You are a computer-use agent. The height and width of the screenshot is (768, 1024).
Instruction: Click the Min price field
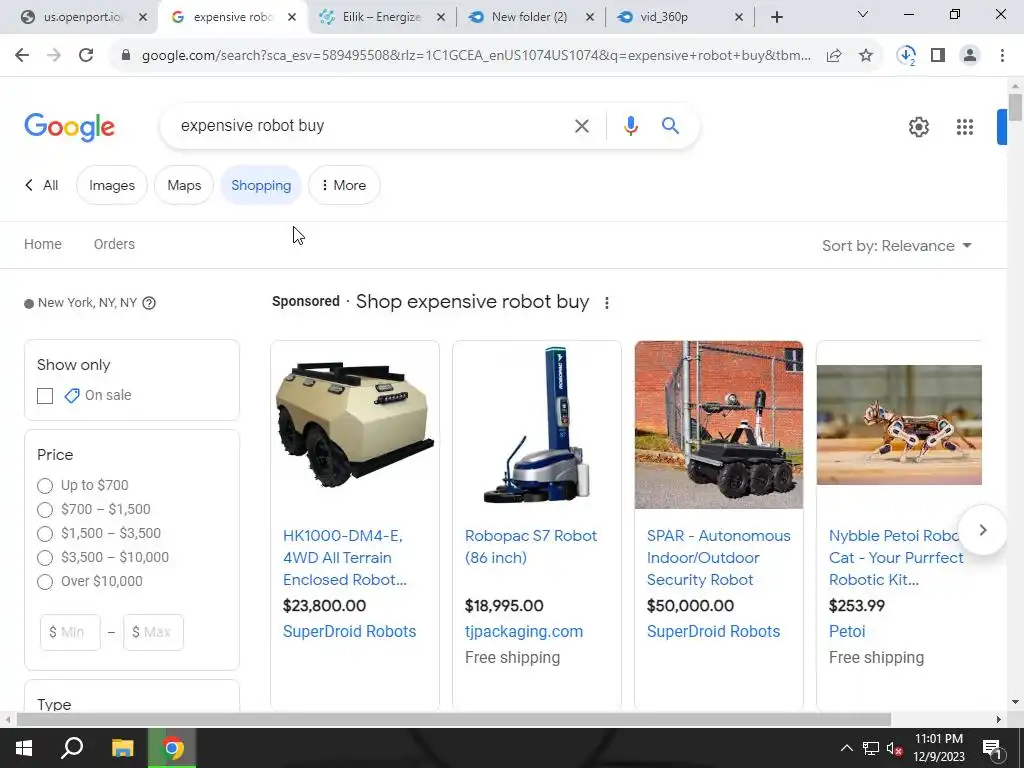click(x=71, y=632)
